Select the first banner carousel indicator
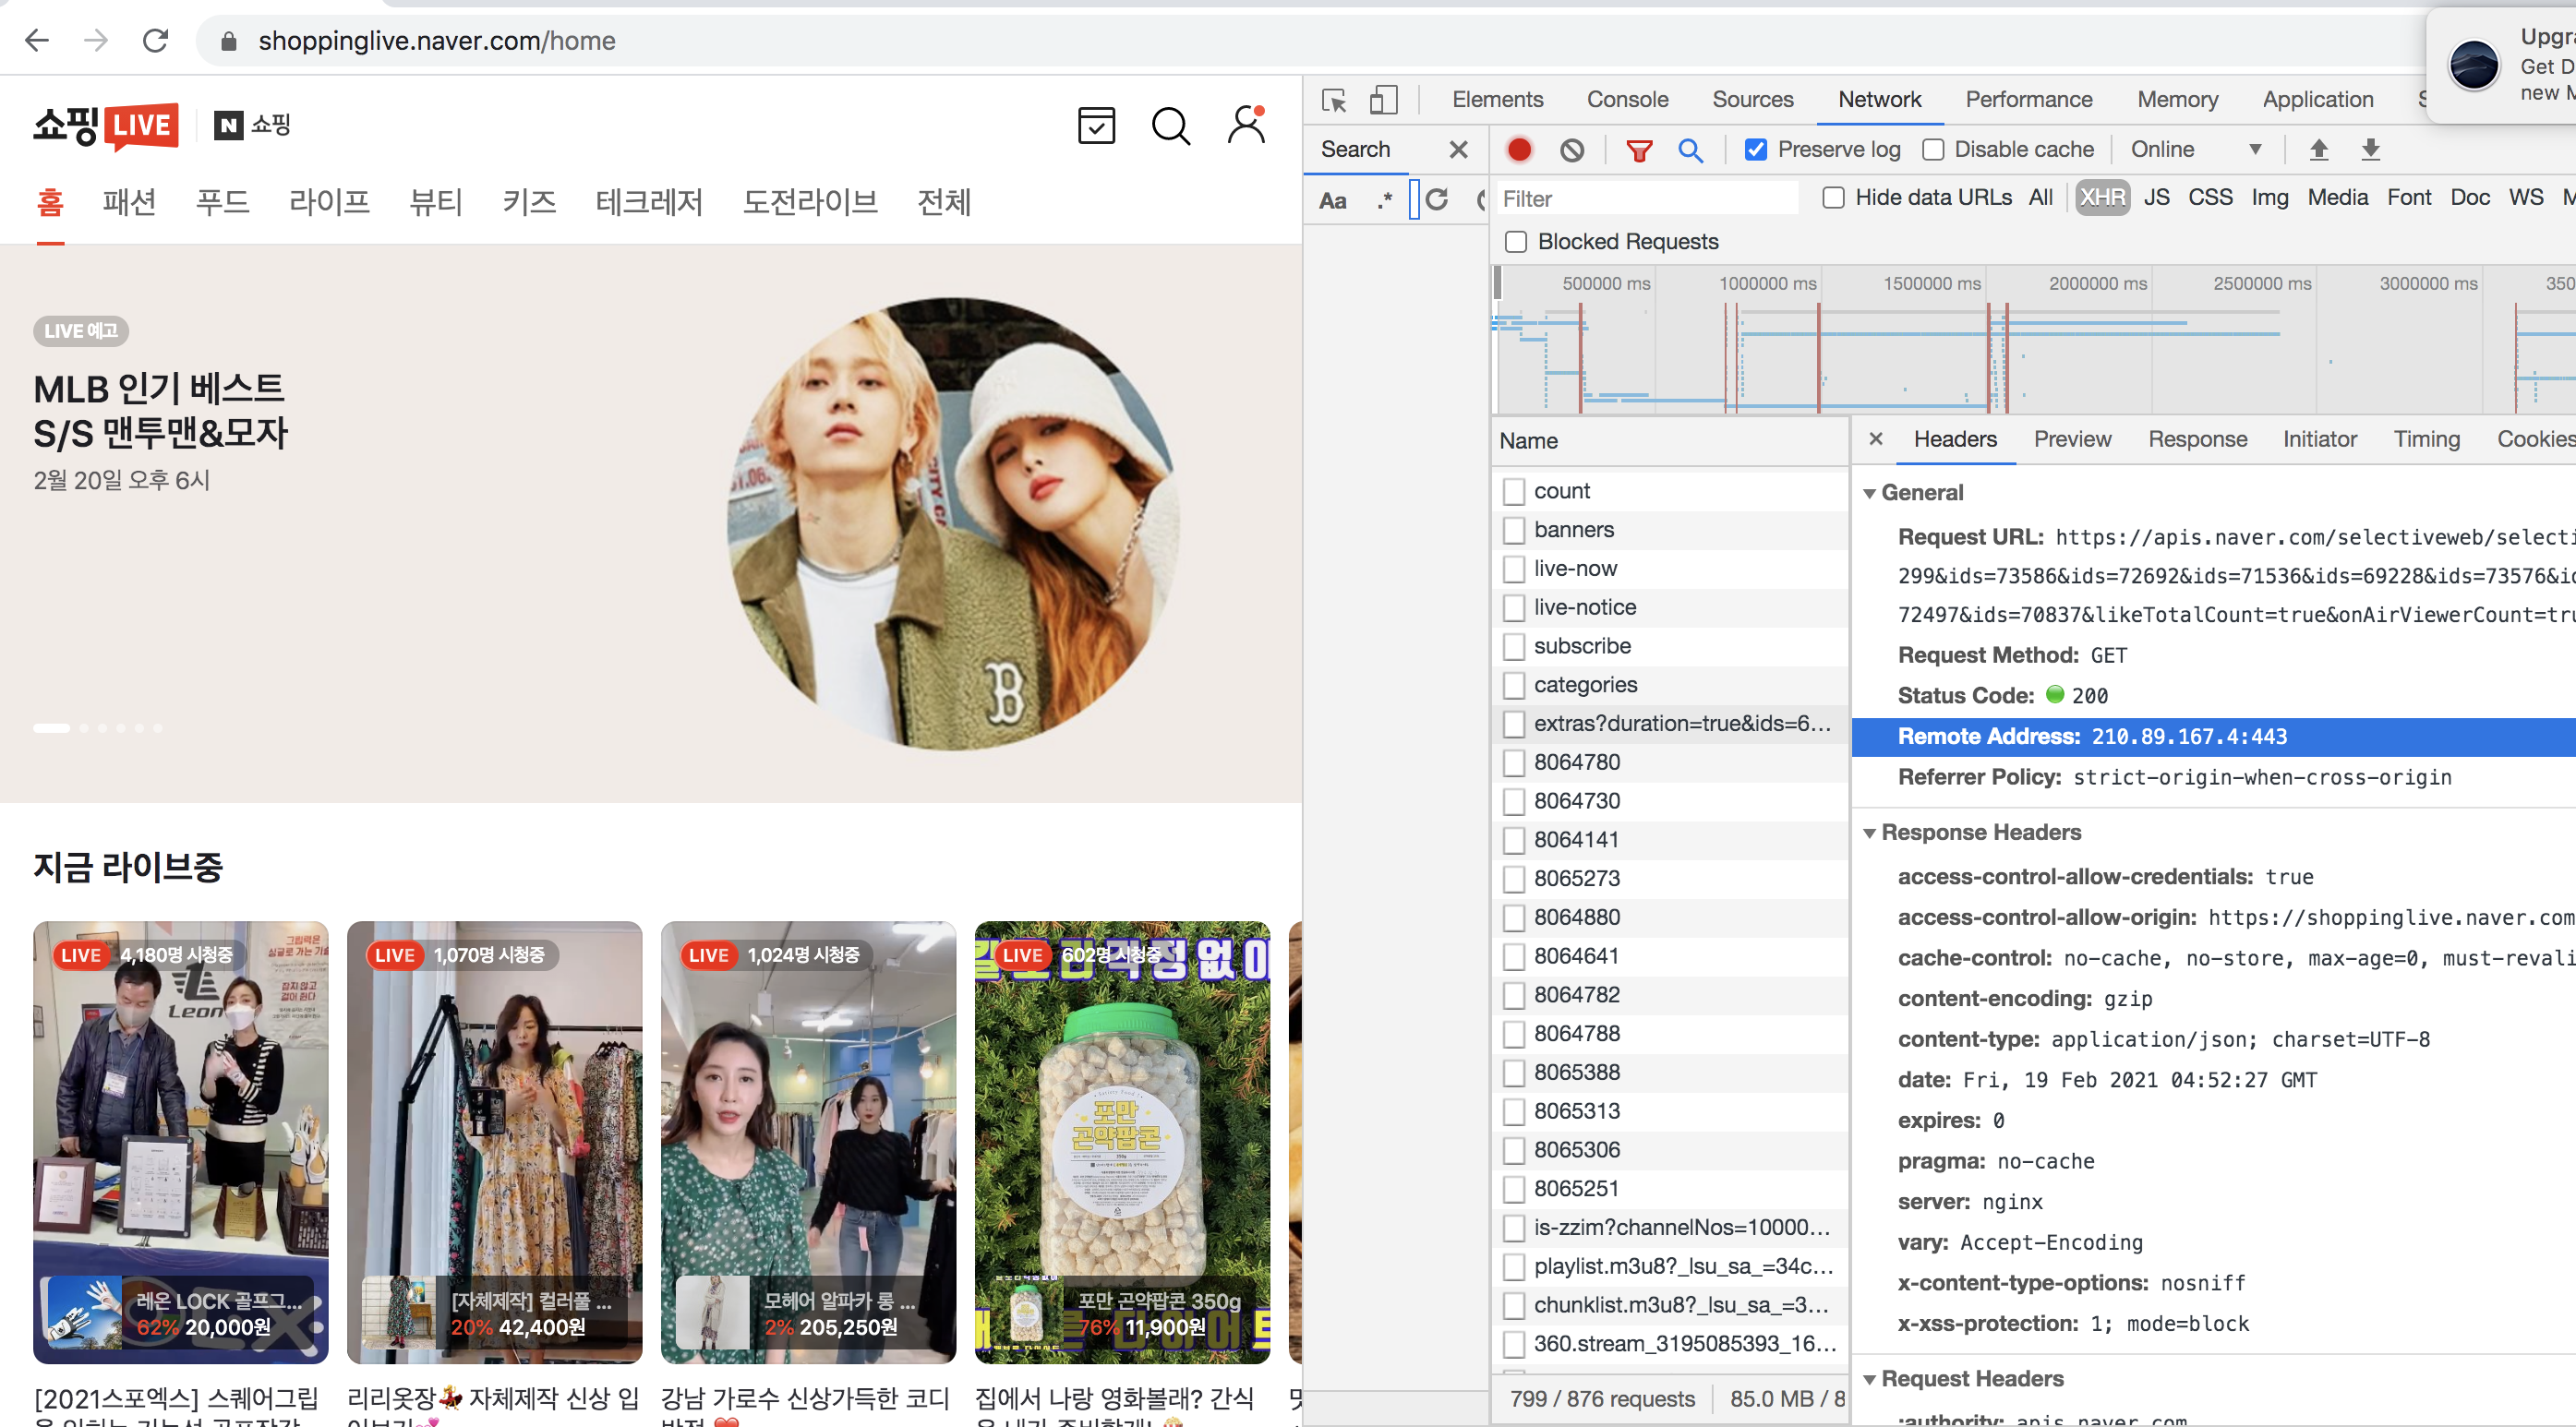Viewport: 2576px width, 1427px height. (52, 729)
